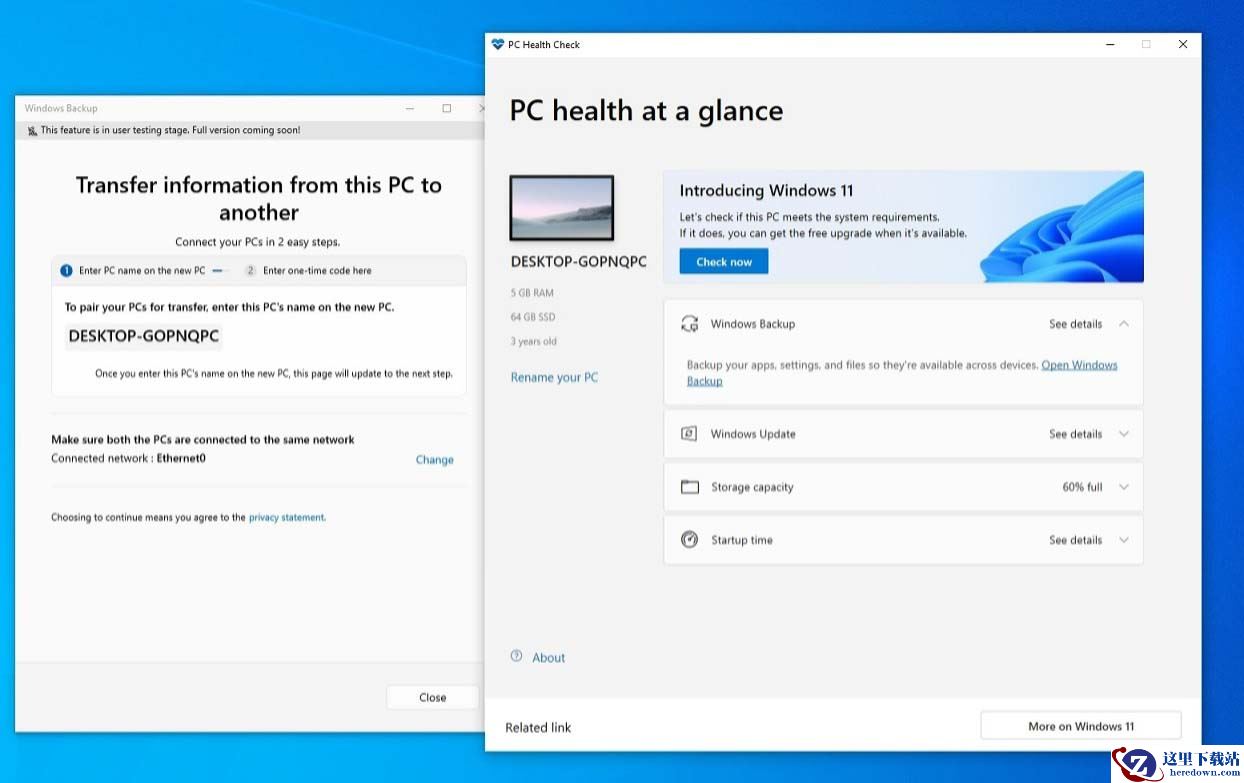The height and width of the screenshot is (783, 1244).
Task: Click step 1 circle in Windows Backup wizard
Action: click(66, 270)
